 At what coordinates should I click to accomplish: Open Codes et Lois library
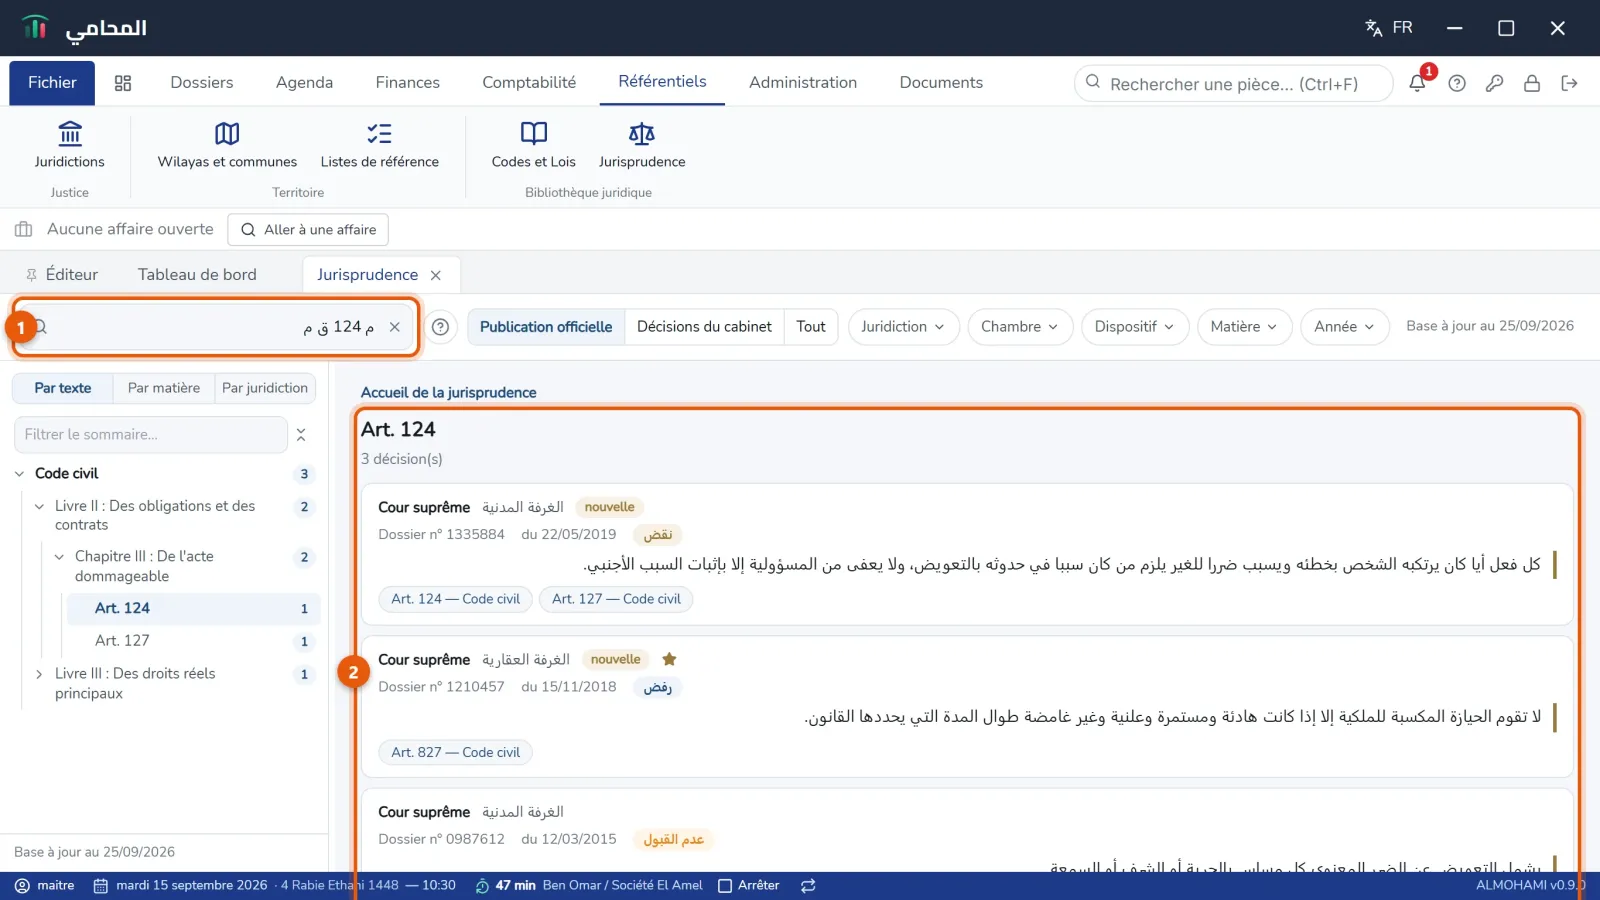pyautogui.click(x=533, y=145)
